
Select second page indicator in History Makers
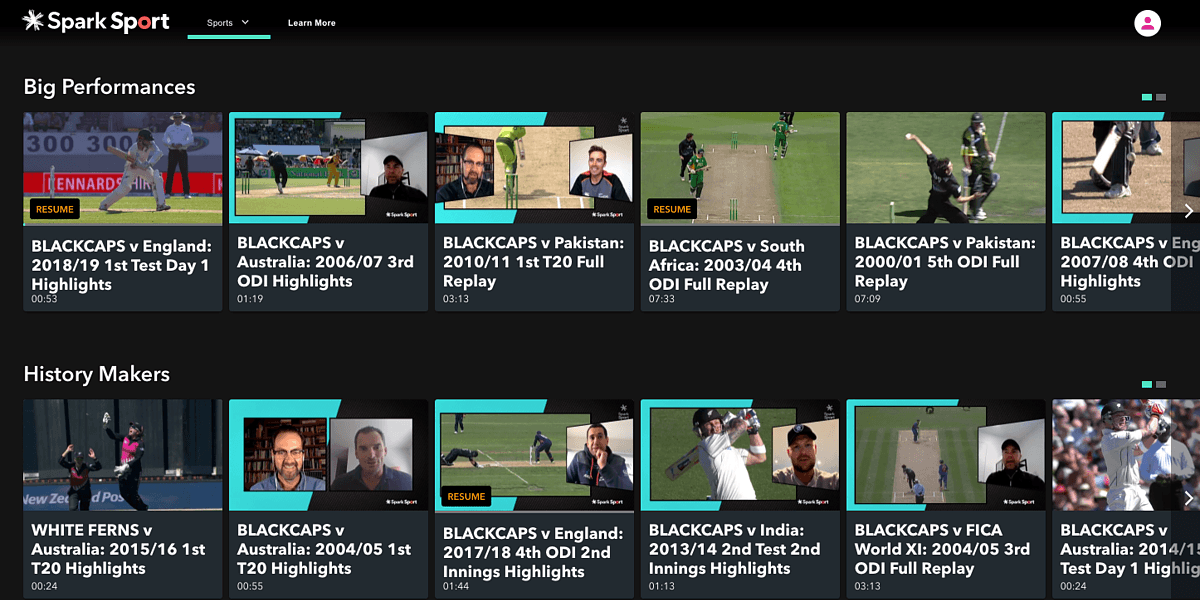pyautogui.click(x=1160, y=384)
